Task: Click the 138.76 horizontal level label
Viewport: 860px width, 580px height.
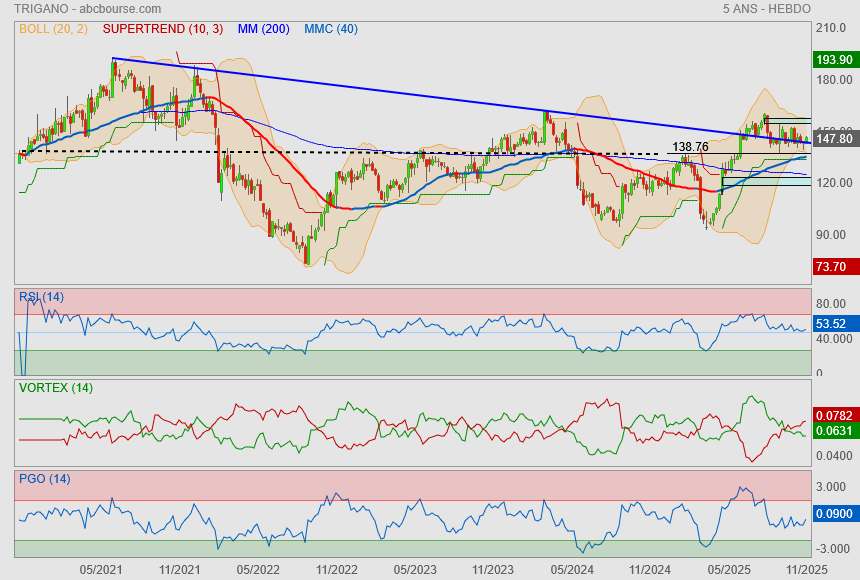Action: (690, 147)
